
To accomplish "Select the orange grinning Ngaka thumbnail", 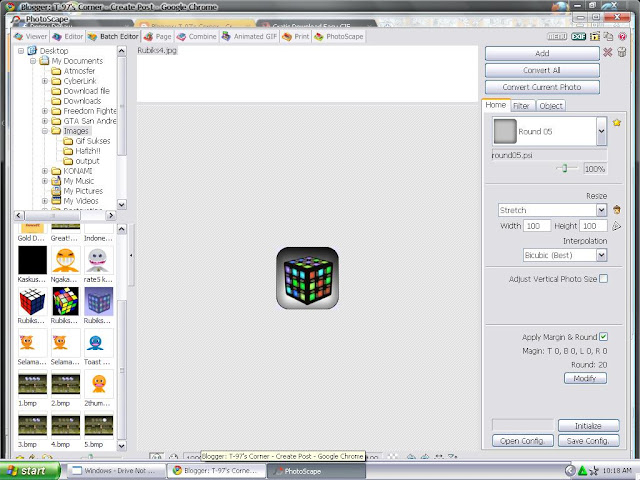I will click(x=65, y=260).
